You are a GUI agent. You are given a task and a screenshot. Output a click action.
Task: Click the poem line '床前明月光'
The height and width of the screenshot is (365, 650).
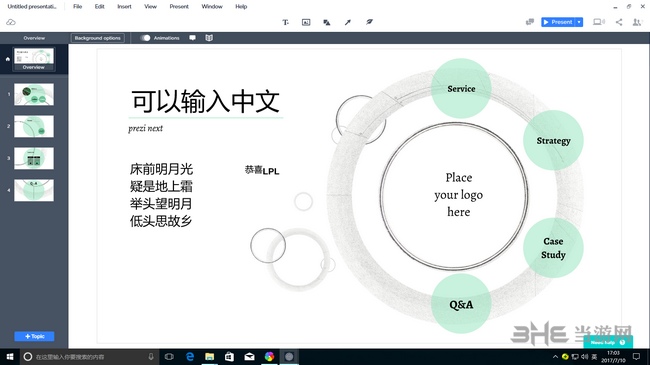(161, 169)
